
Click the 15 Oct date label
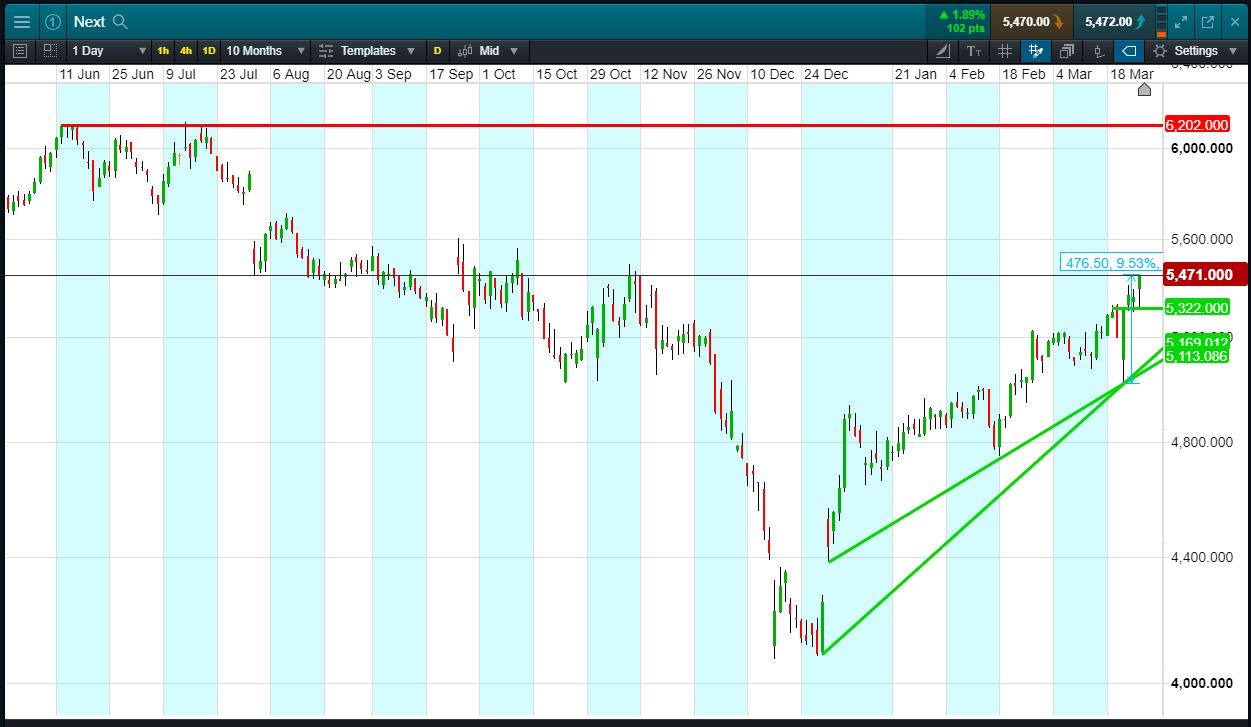(557, 74)
